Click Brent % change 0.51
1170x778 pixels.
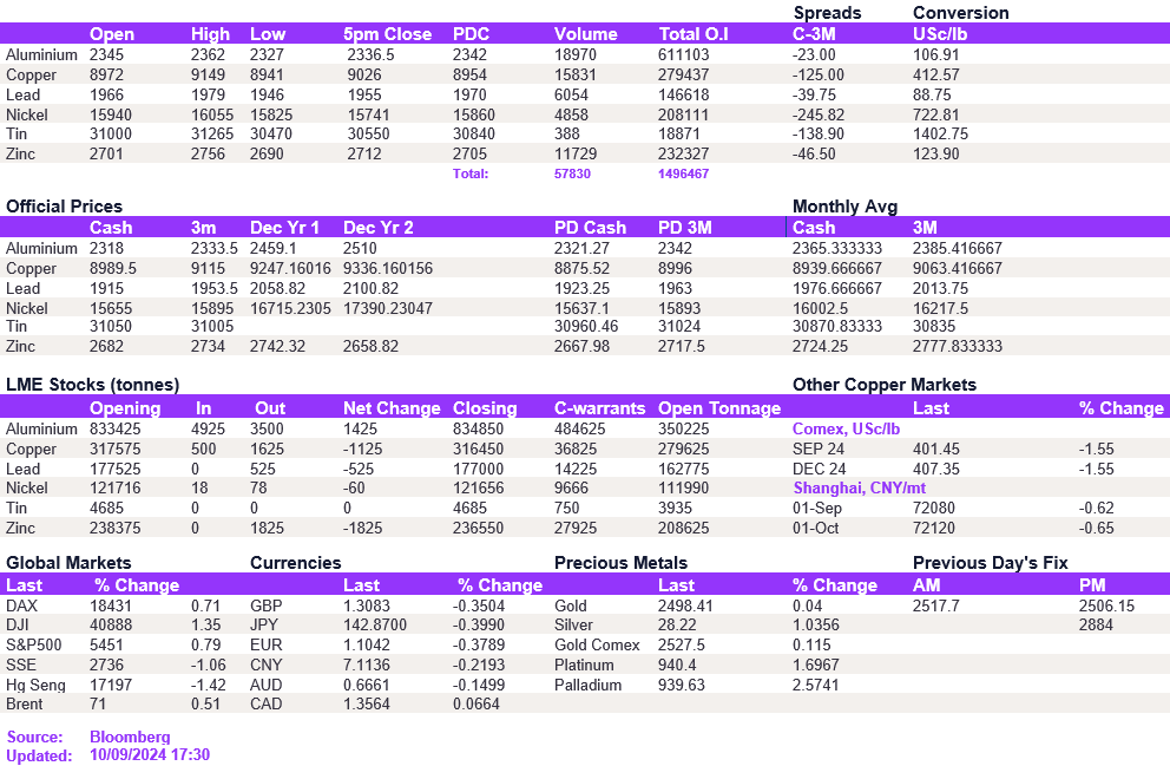[x=206, y=705]
